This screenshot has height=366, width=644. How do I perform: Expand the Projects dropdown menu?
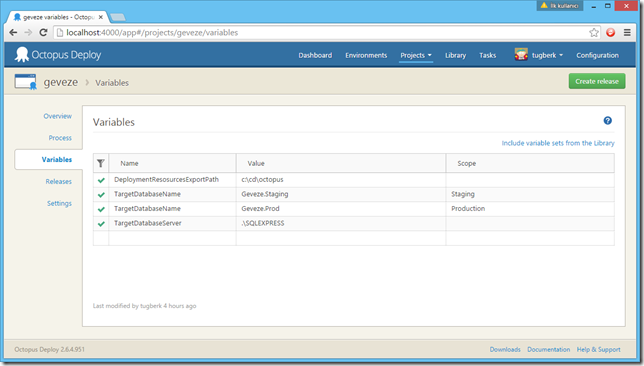(416, 55)
